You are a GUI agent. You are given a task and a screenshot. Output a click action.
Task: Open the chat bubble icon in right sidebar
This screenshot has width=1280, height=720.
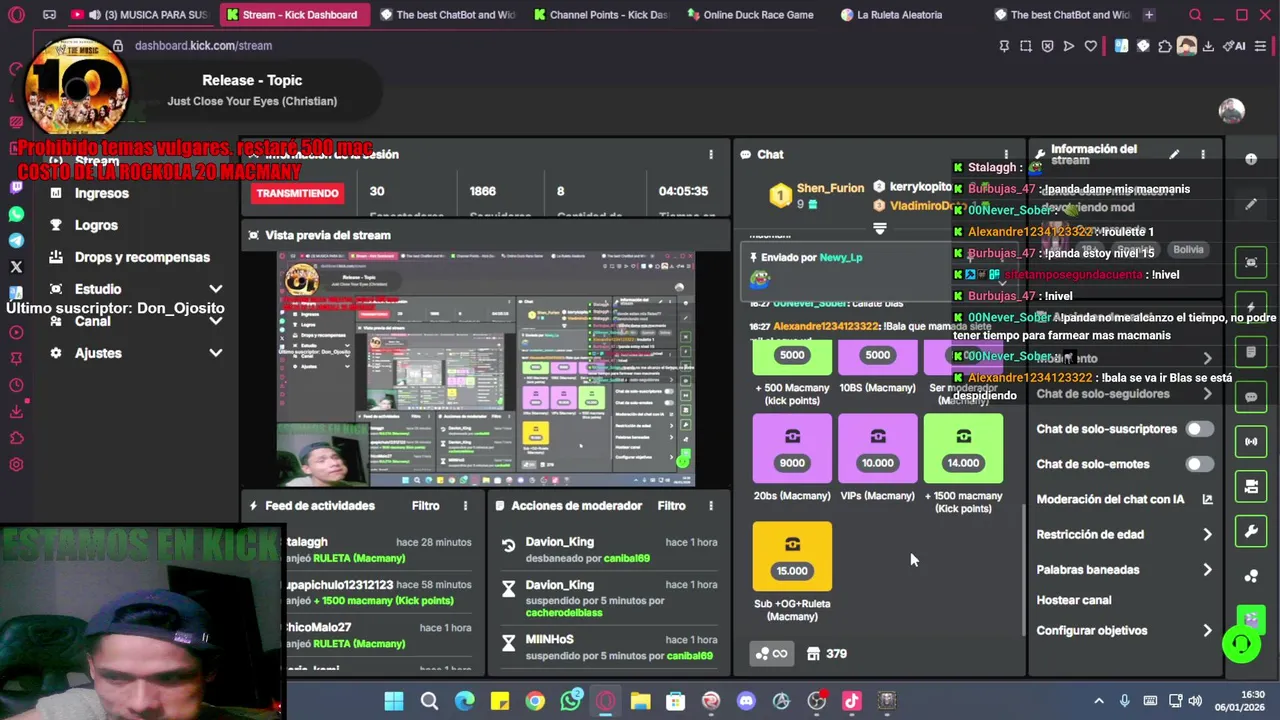click(1251, 397)
